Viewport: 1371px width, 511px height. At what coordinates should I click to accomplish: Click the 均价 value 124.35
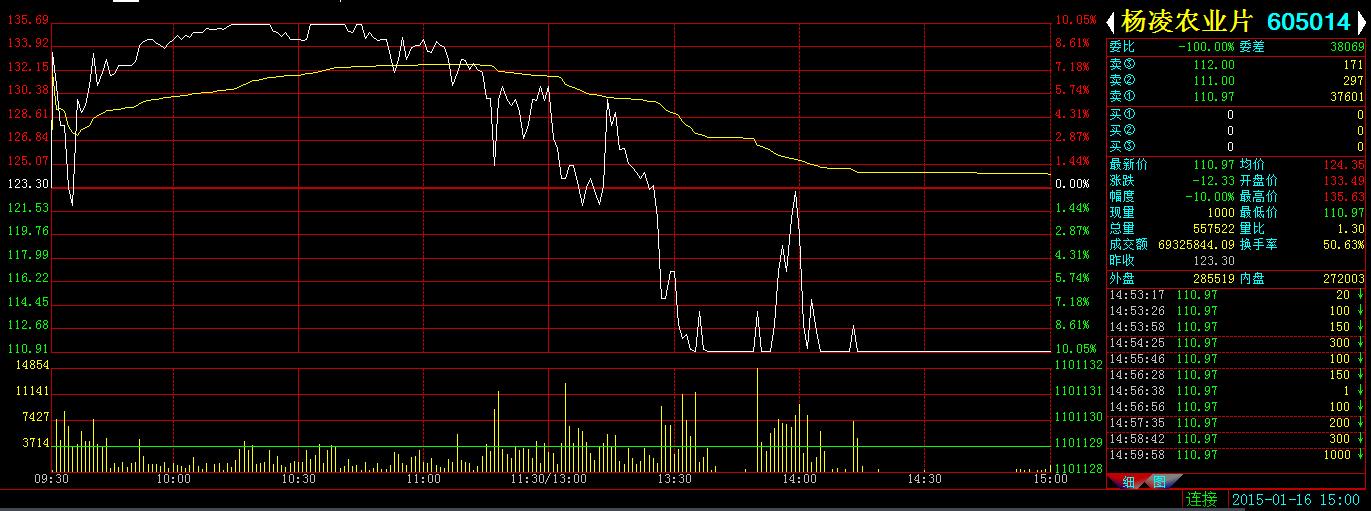click(x=1344, y=164)
